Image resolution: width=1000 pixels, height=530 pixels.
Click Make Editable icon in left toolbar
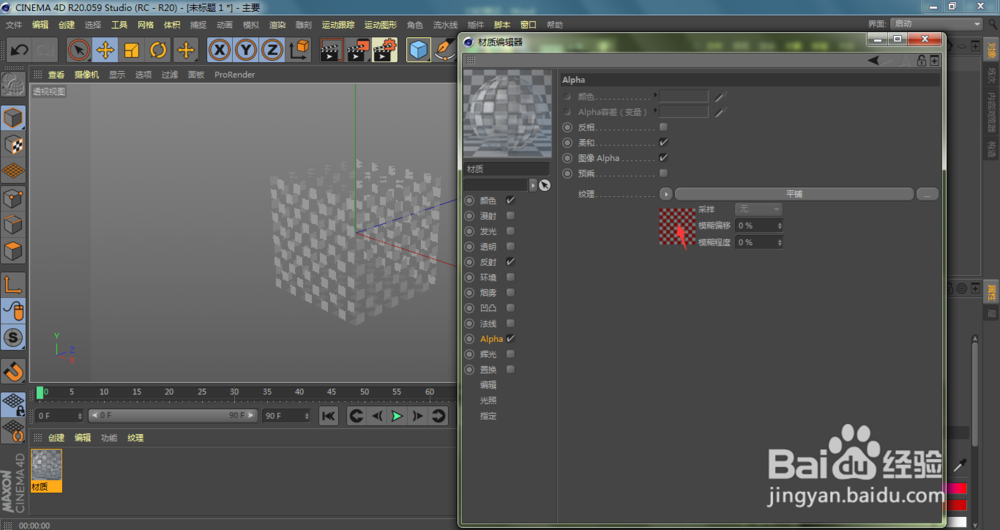13,84
